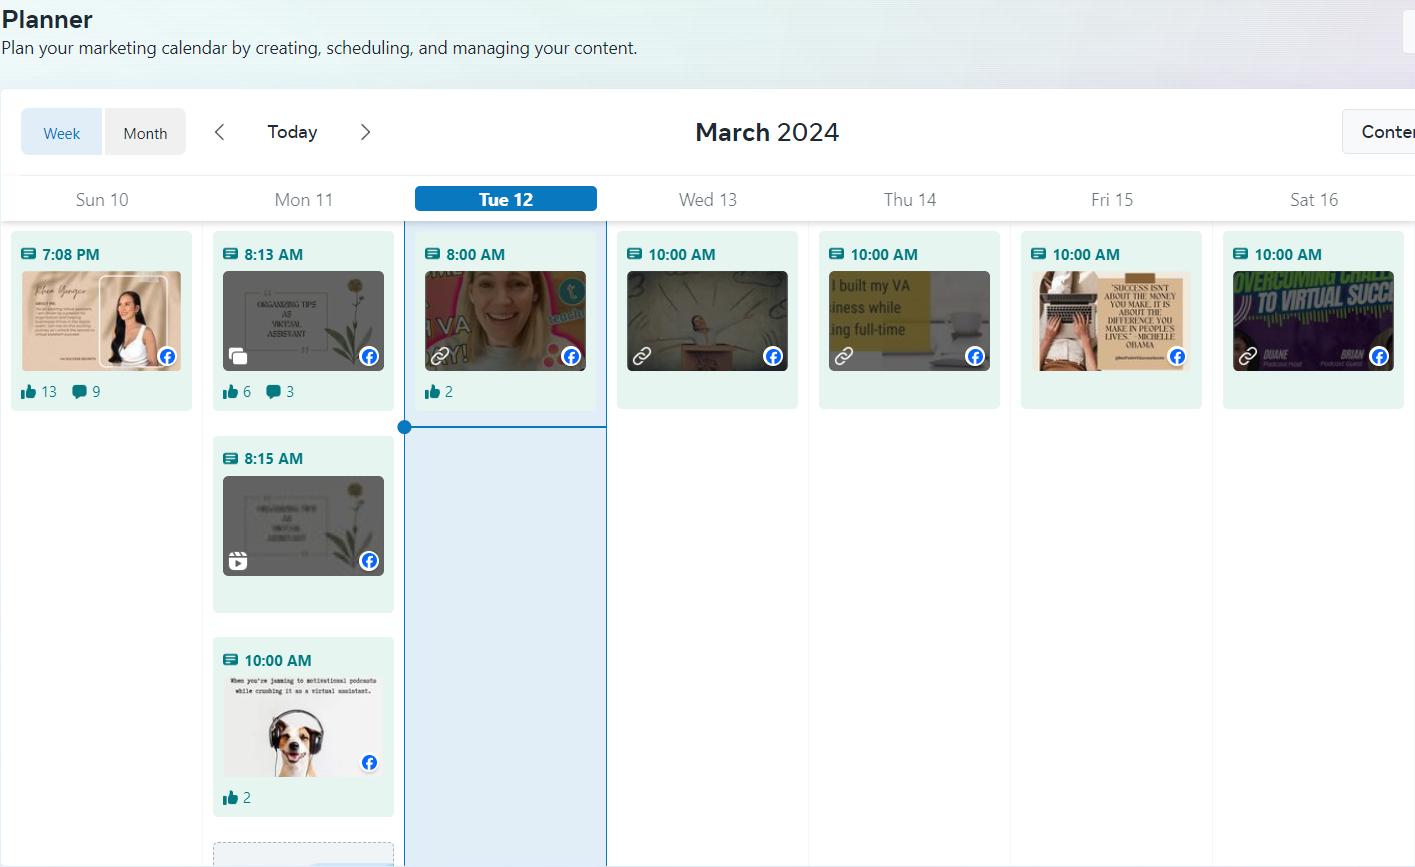Viewport: 1415px width, 867px height.
Task: Click the comment bubble icon showing 9 comments
Action: tap(79, 392)
